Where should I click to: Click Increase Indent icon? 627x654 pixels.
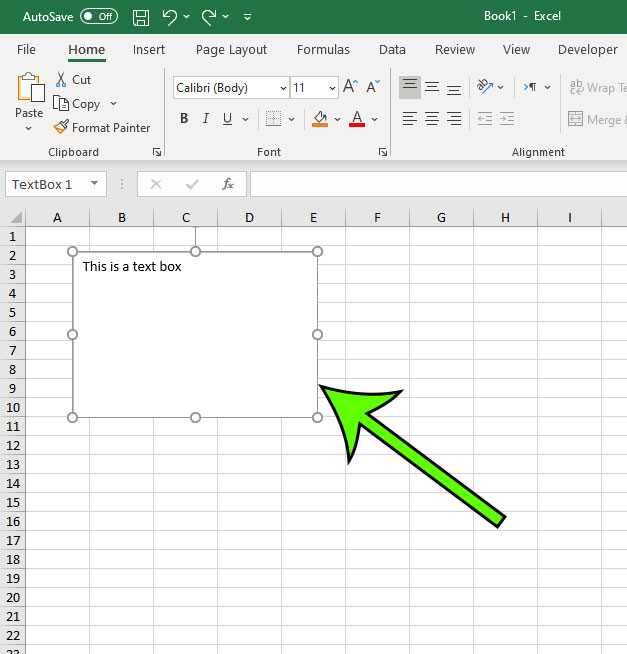tap(507, 119)
